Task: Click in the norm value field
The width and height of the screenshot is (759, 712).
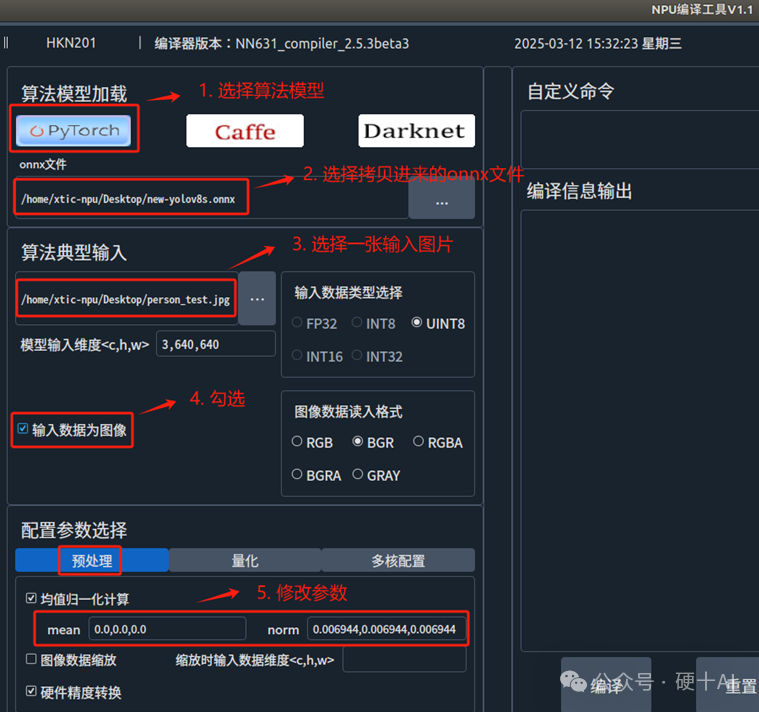Action: pos(385,629)
